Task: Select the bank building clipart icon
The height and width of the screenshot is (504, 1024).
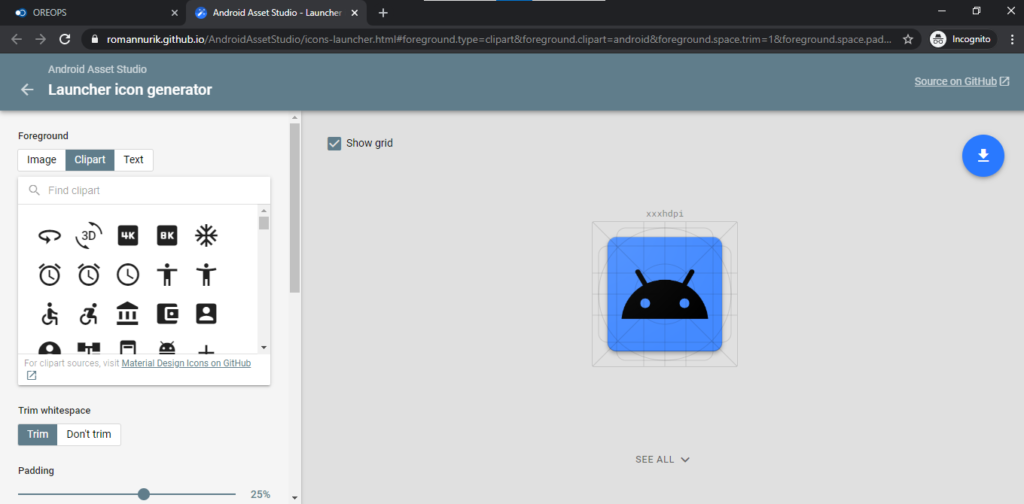Action: coord(128,314)
